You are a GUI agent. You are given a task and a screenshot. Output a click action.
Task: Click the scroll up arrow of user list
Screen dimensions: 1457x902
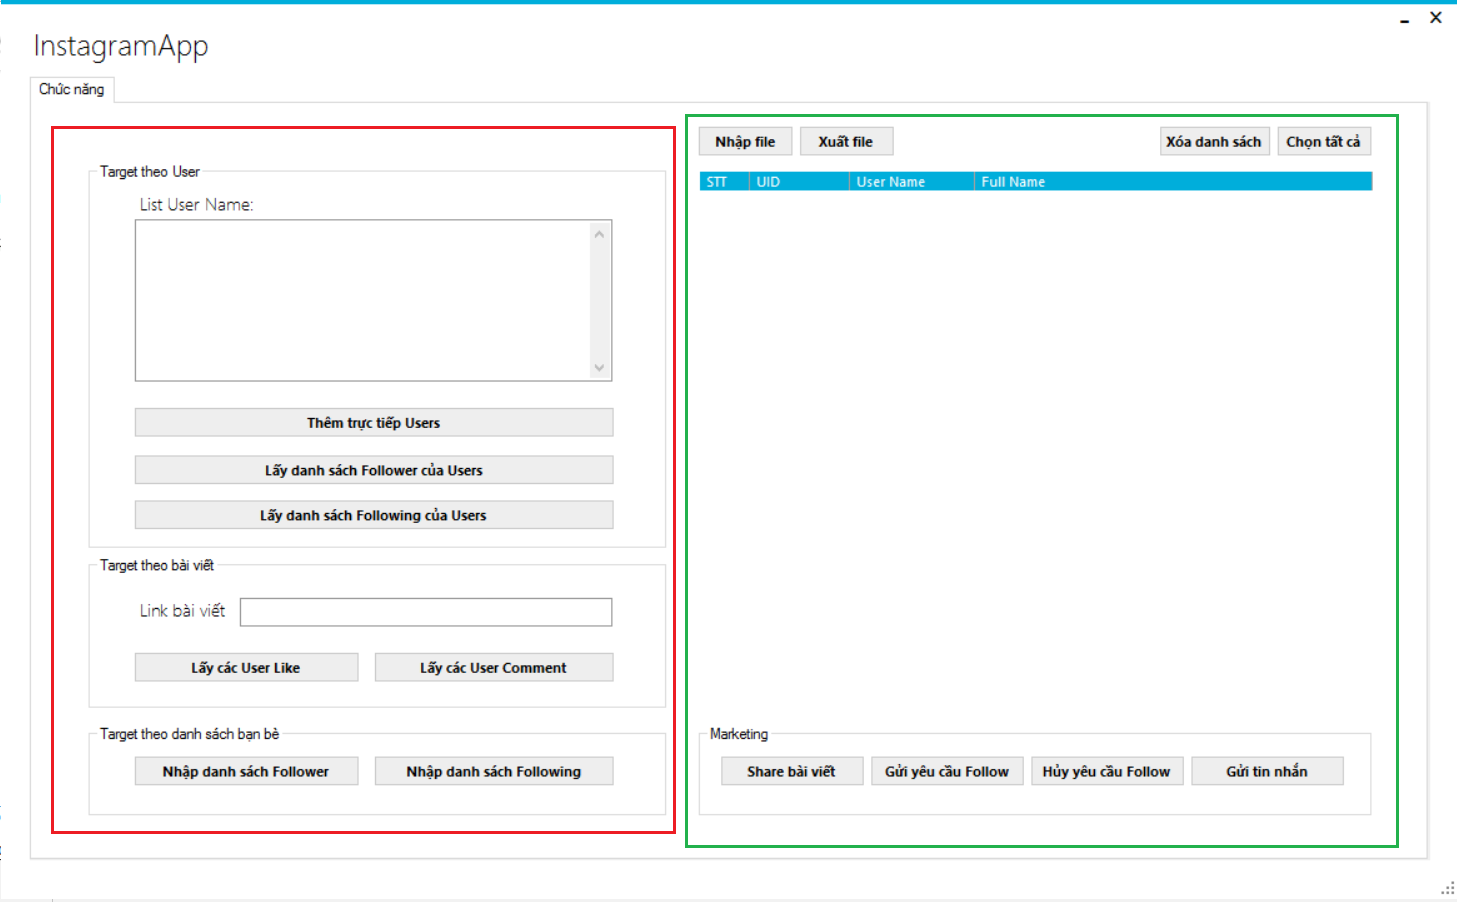pos(600,234)
